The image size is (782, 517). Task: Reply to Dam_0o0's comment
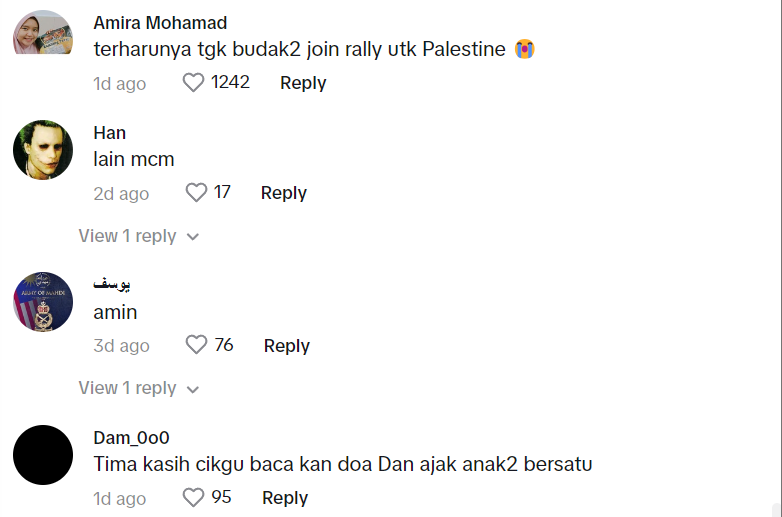click(x=284, y=498)
